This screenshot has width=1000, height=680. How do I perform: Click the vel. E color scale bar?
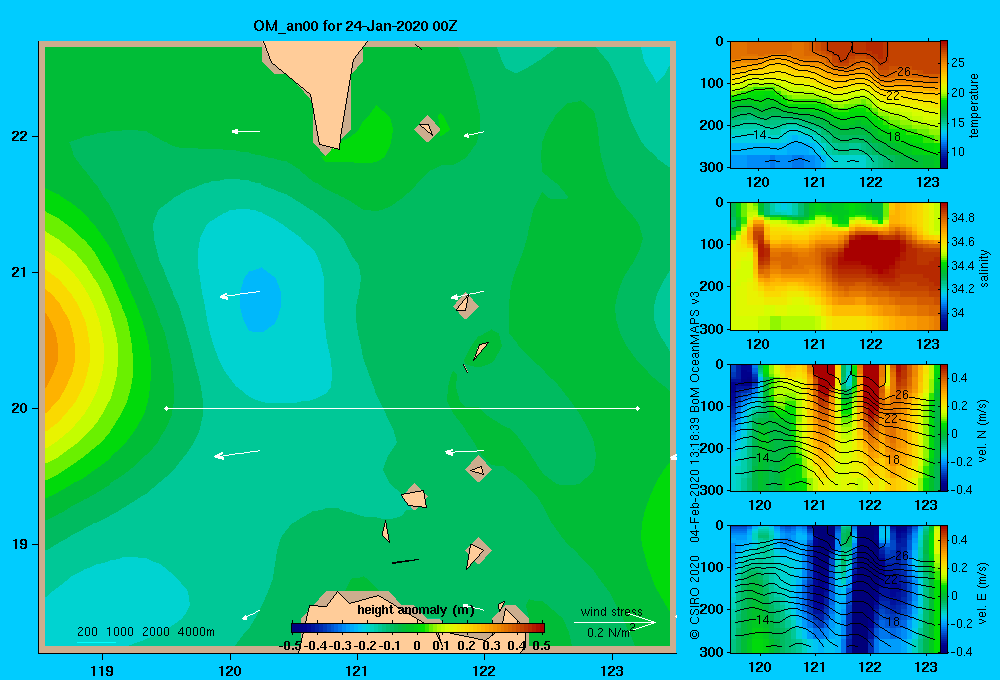[x=944, y=589]
